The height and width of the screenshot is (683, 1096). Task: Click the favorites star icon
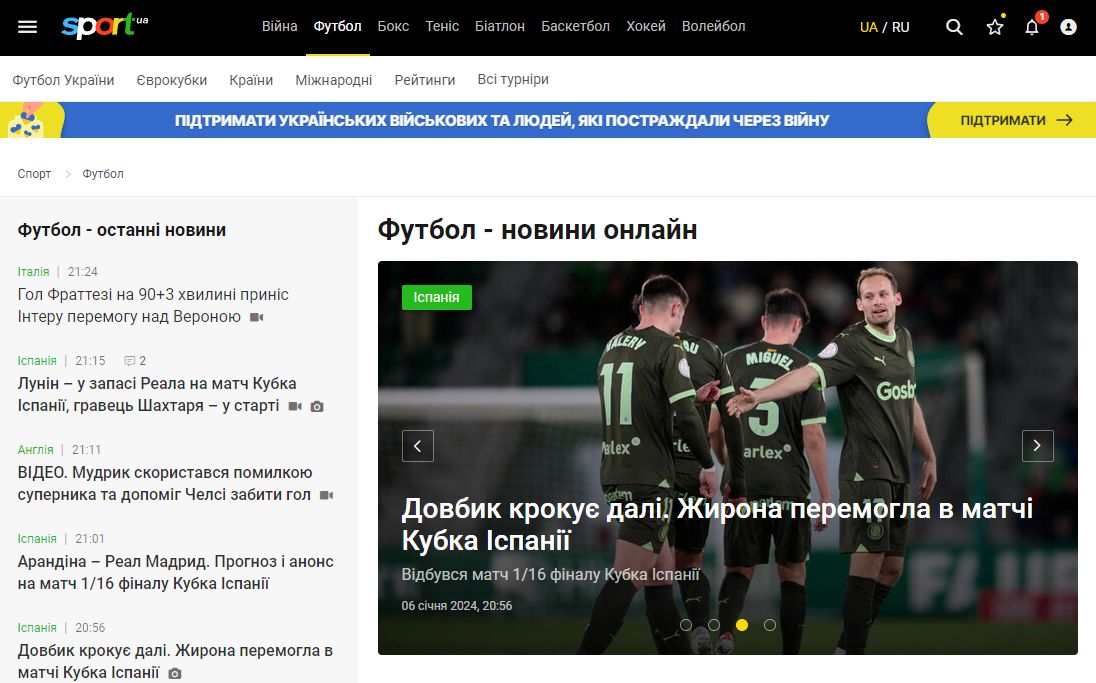coord(994,27)
